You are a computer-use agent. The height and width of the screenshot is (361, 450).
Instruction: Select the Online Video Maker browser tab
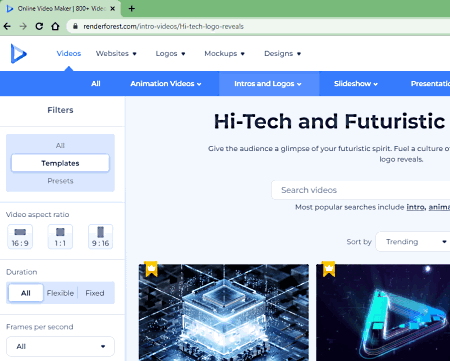[x=61, y=9]
